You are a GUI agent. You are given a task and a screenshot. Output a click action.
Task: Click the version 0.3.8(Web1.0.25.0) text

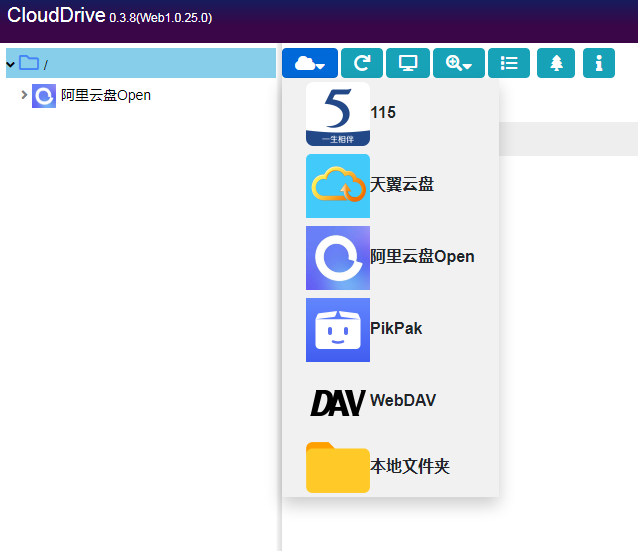161,18
